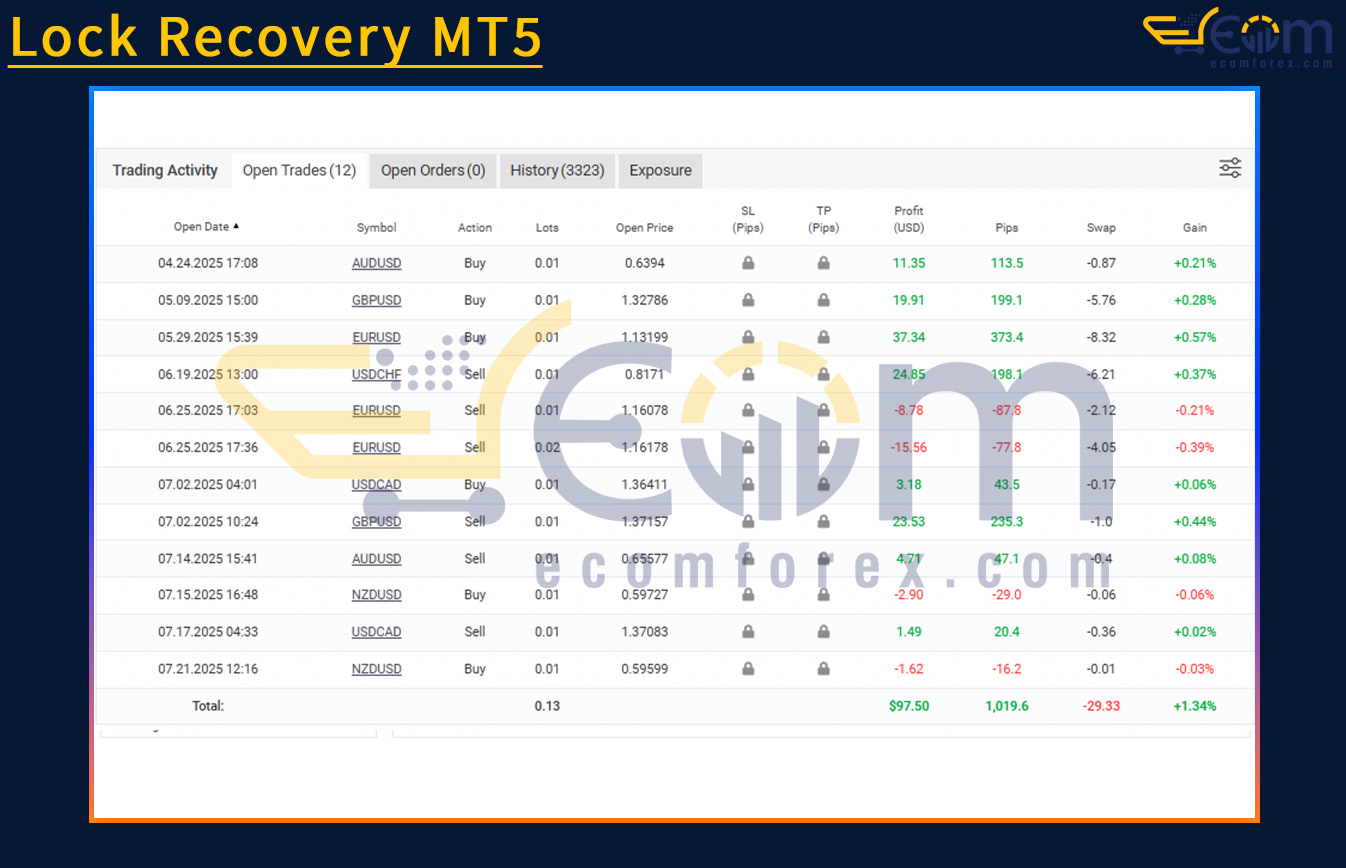The image size is (1346, 868).
Task: Click profit value -15.56
Action: [x=909, y=447]
